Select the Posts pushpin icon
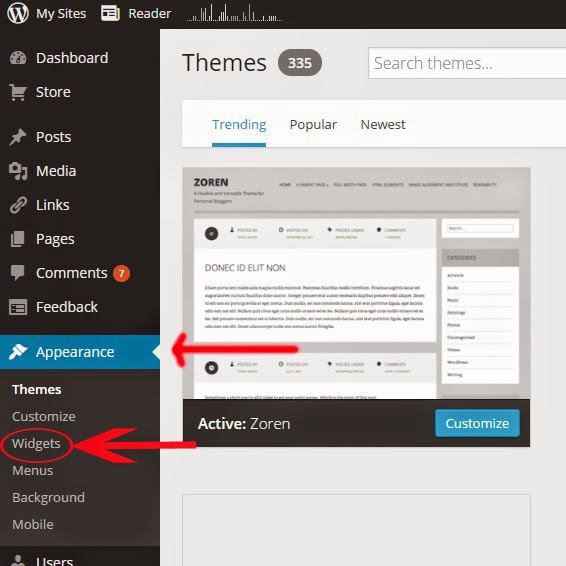Viewport: 566px width, 566px height. [18, 137]
